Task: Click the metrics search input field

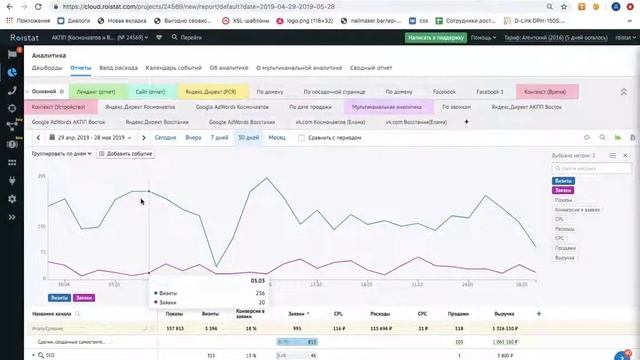Action: click(x=592, y=168)
